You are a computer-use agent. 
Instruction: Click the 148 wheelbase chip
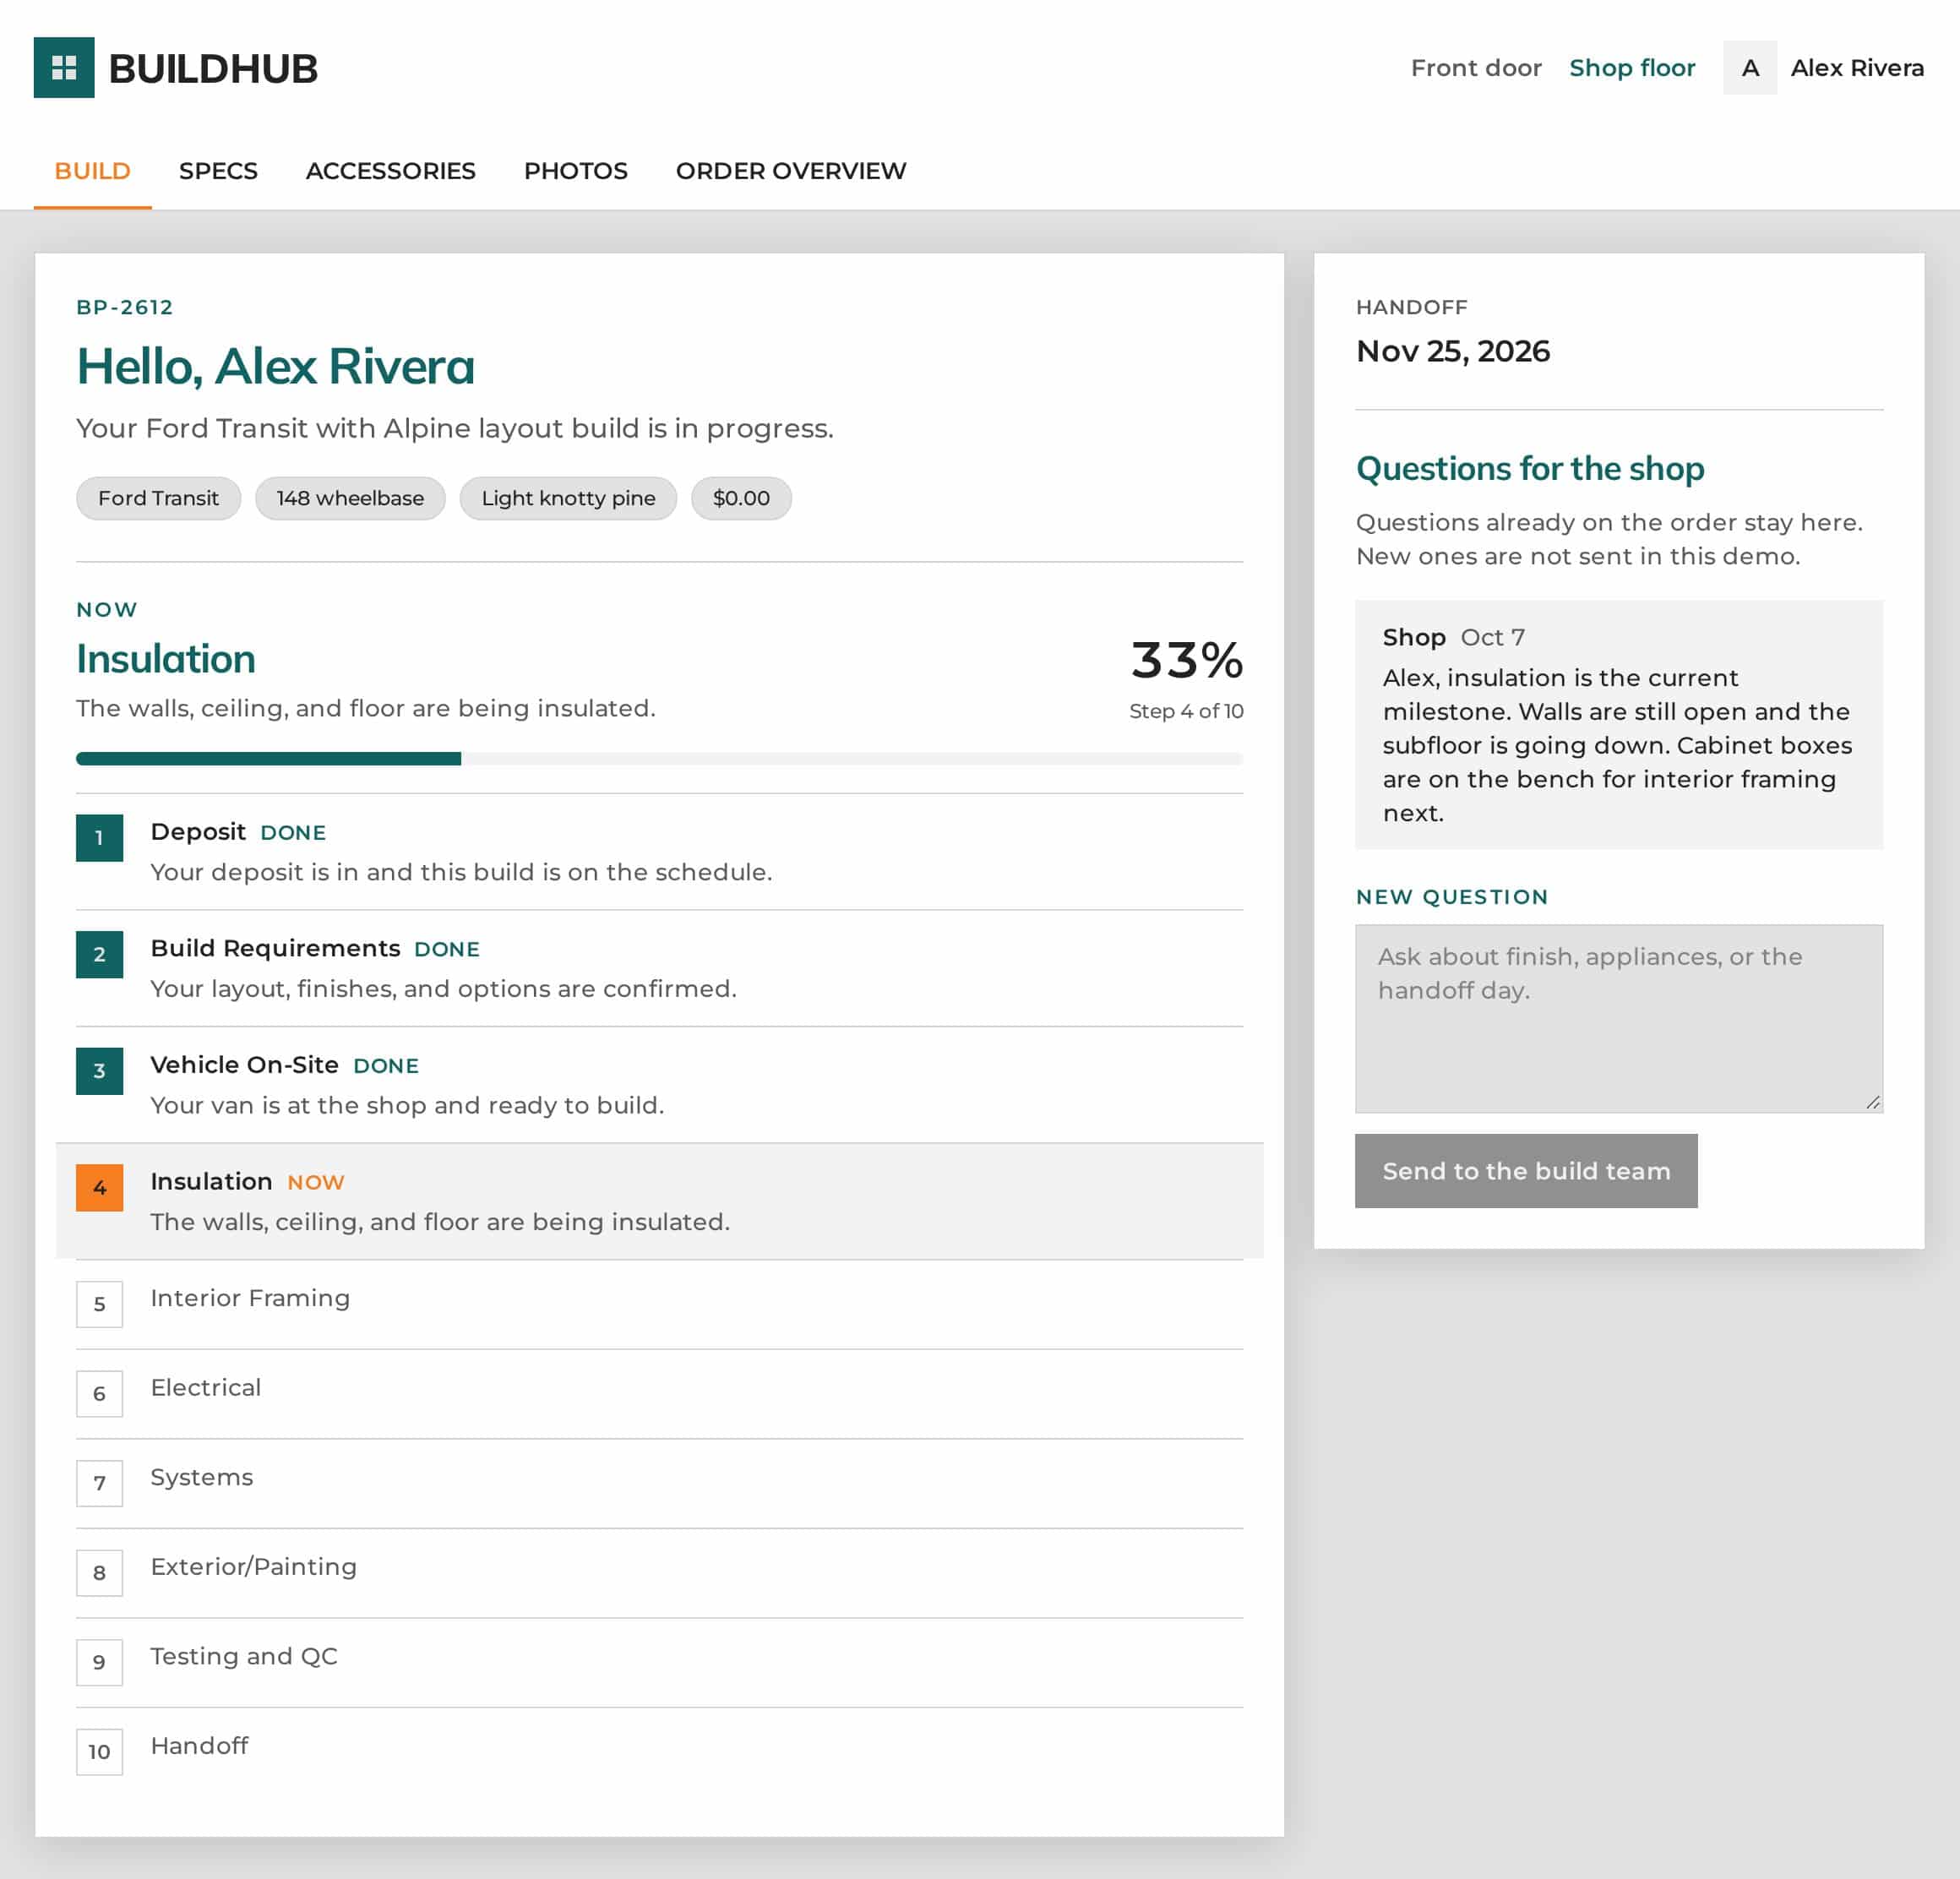(350, 498)
